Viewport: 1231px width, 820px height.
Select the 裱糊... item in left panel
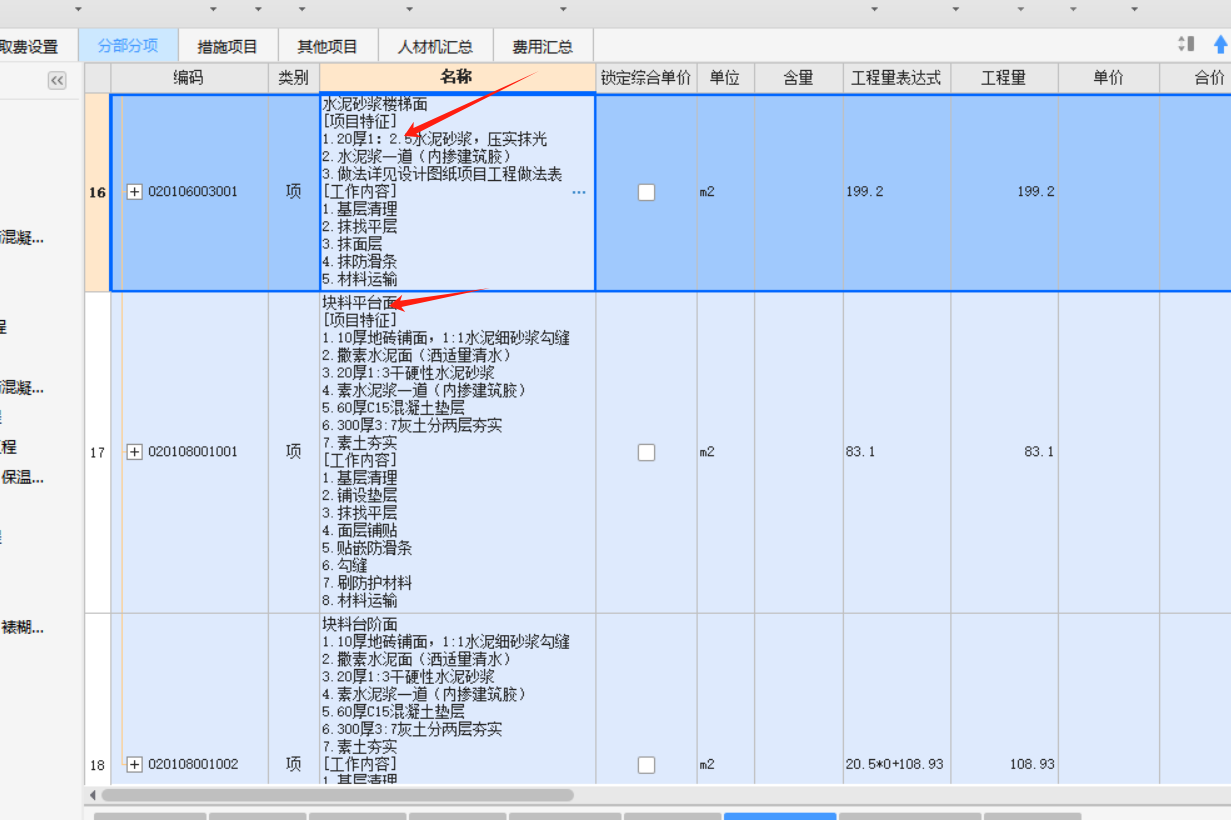coord(22,628)
